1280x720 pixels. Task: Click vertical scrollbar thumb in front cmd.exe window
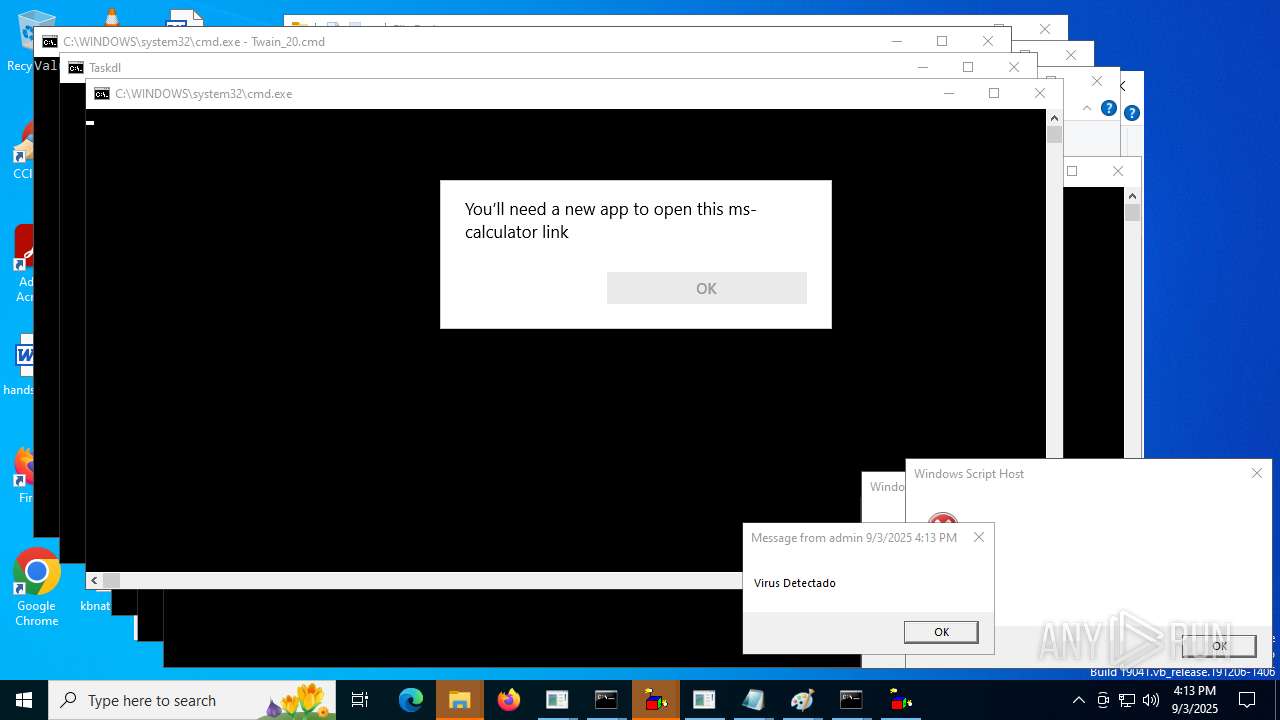[1054, 135]
